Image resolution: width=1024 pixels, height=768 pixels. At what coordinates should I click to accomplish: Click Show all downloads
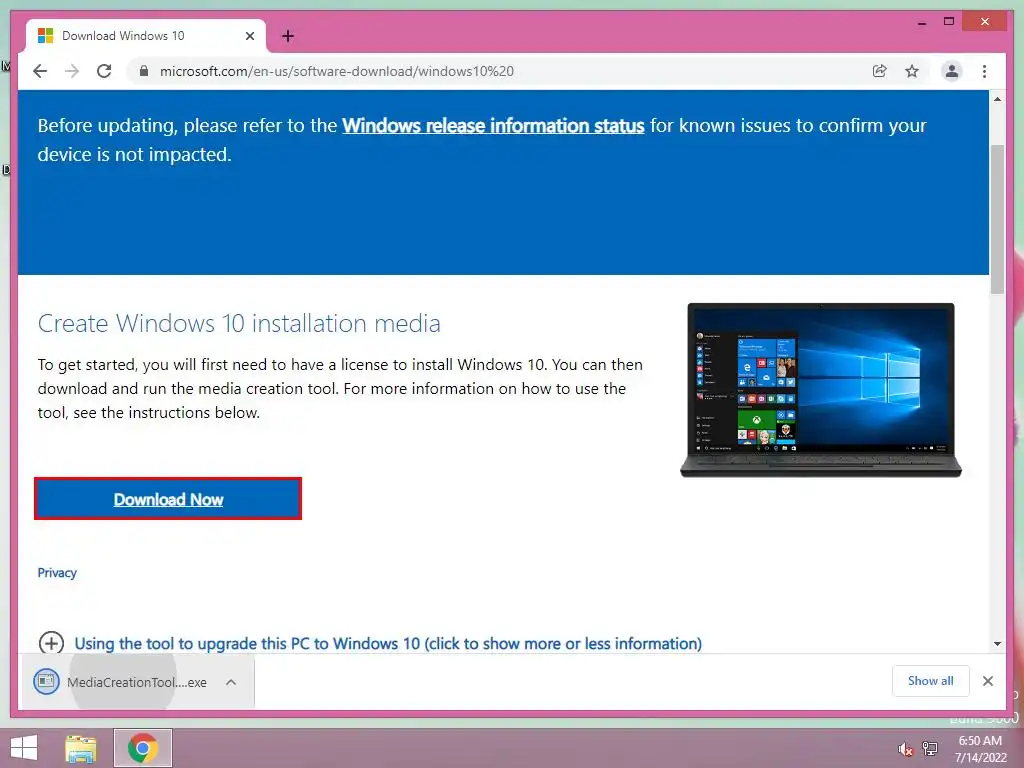931,680
